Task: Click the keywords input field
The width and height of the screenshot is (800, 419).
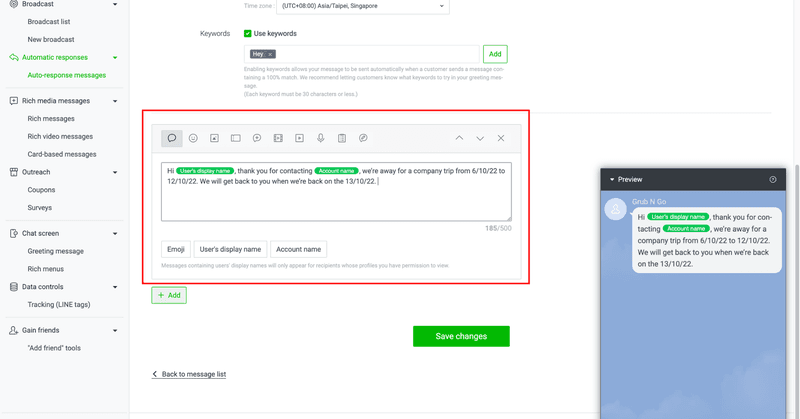Action: (x=362, y=54)
